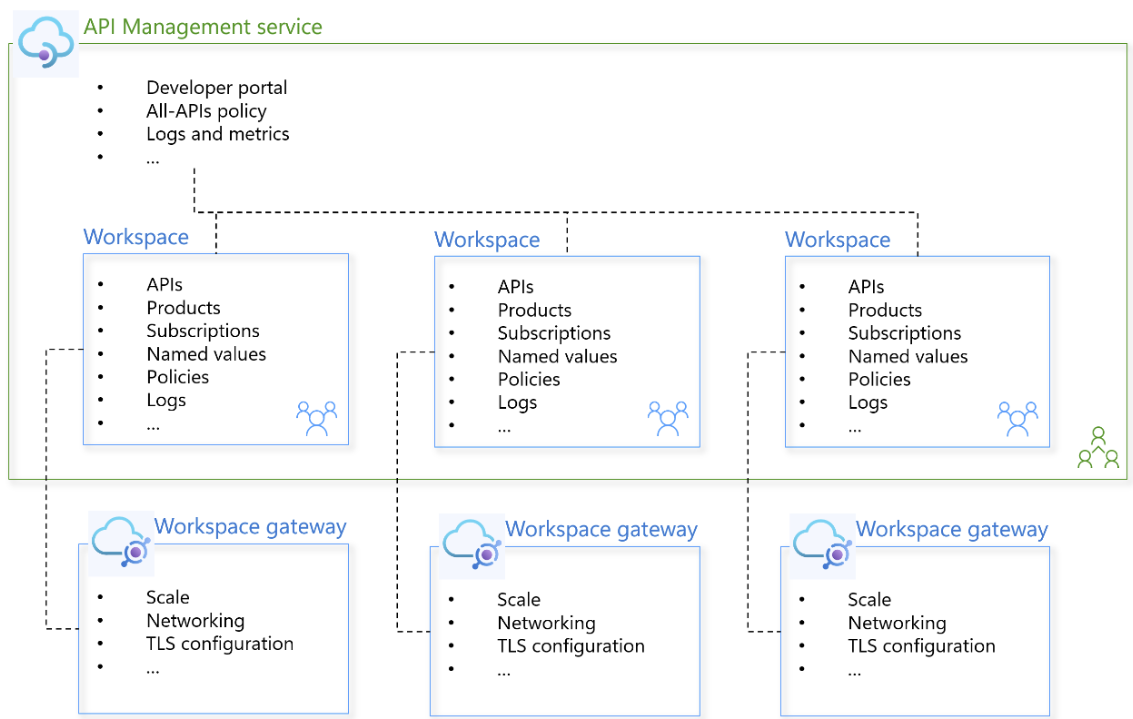Screen dimensions: 1133x719
Task: Toggle Named values in the rightmost Workspace
Action: click(907, 356)
